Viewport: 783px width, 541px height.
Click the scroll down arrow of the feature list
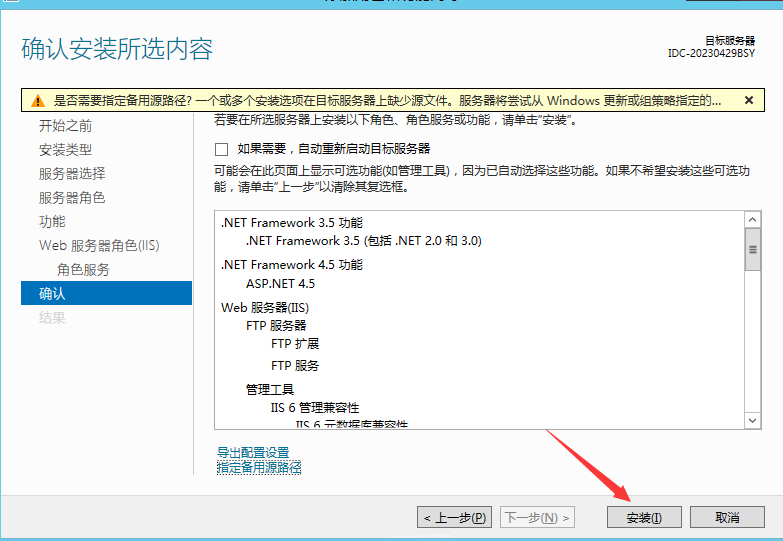pos(752,421)
